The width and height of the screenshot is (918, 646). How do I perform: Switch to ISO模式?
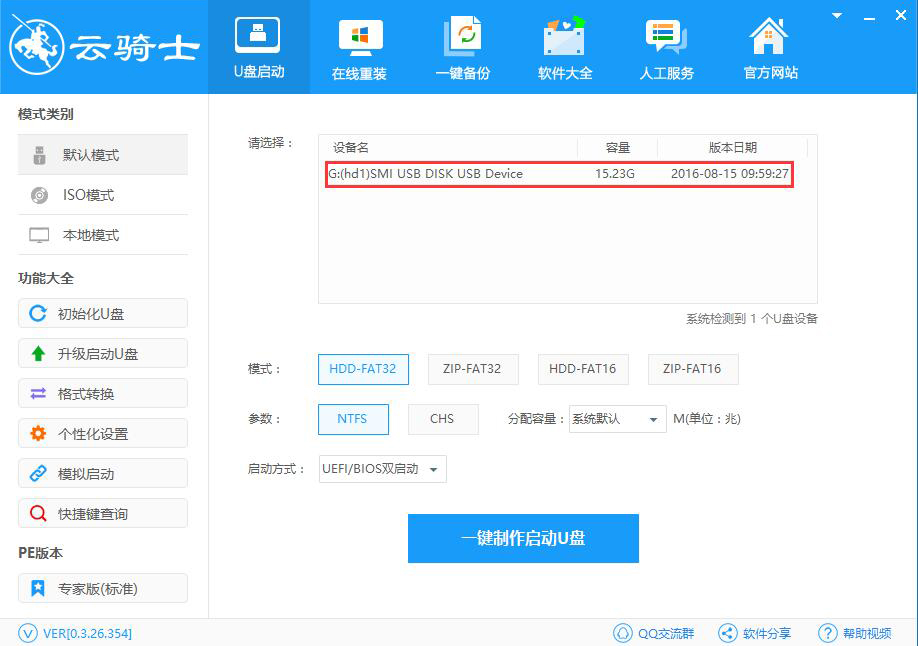point(102,195)
